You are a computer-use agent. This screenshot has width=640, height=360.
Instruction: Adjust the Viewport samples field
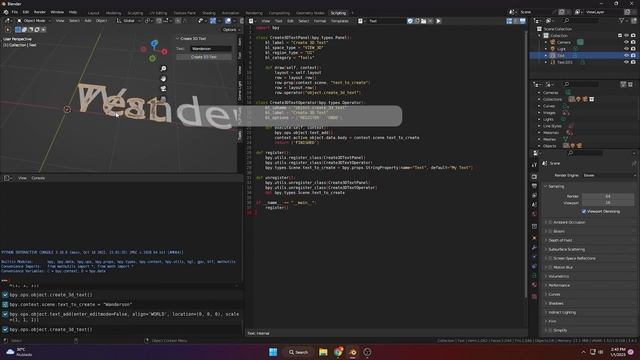pos(608,203)
